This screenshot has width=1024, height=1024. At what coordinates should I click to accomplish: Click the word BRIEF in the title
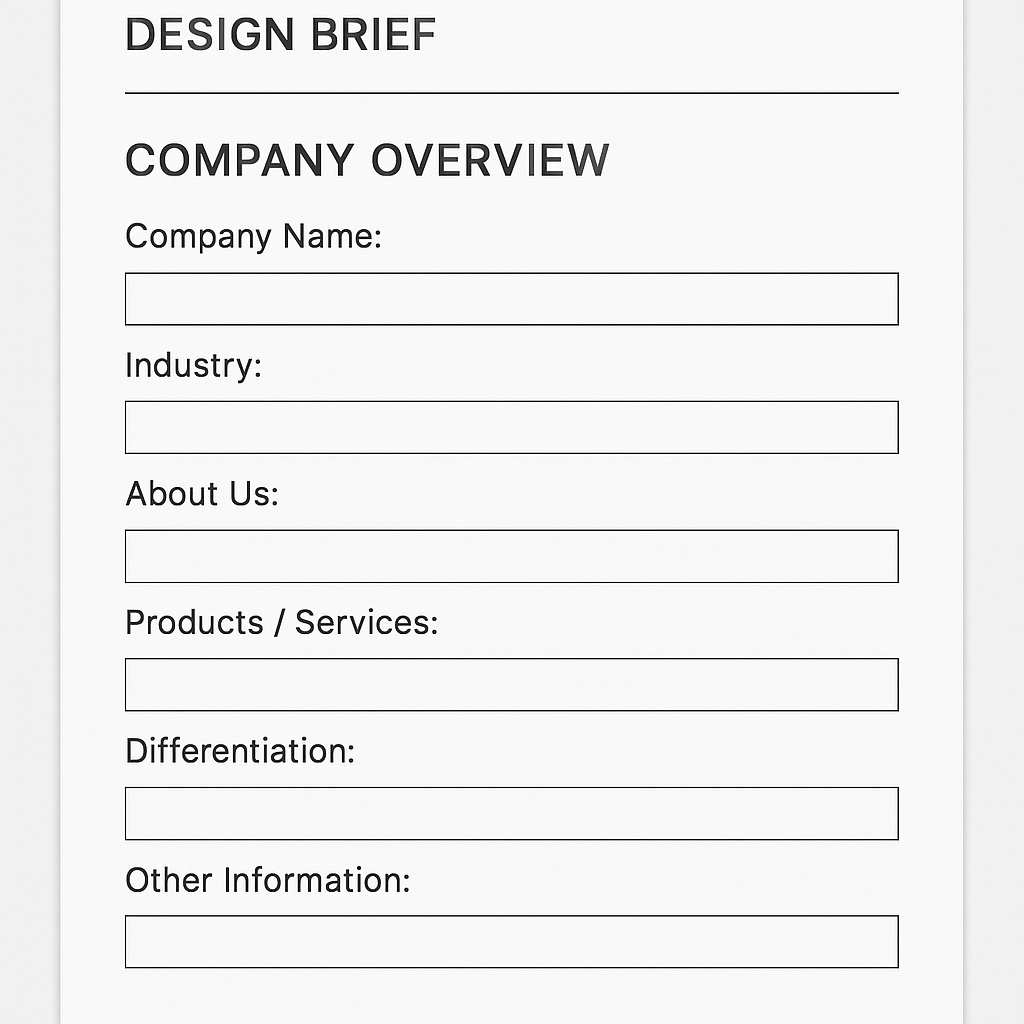coord(373,35)
